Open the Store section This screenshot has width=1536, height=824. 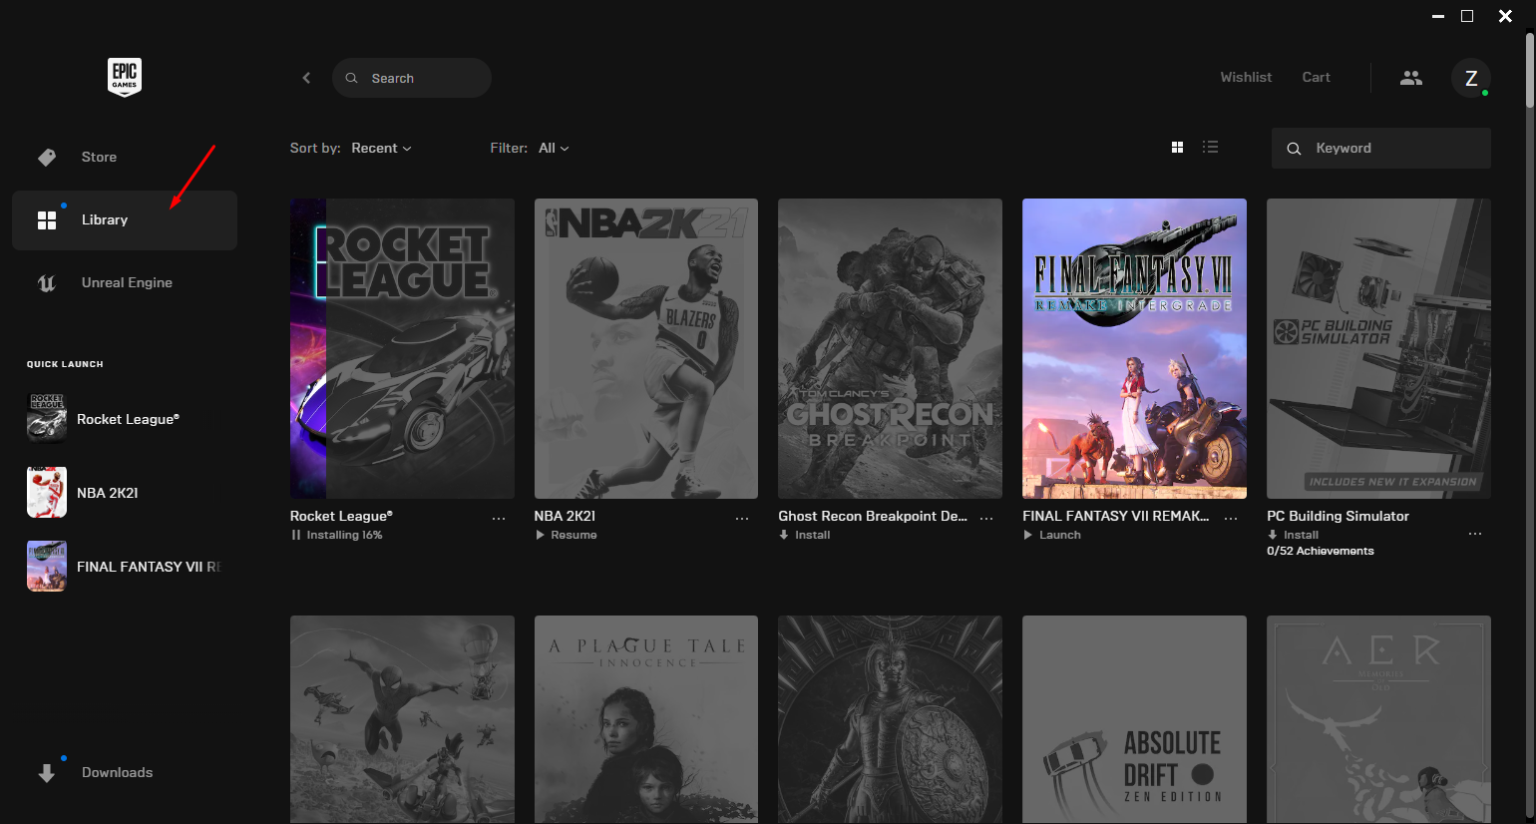point(124,157)
